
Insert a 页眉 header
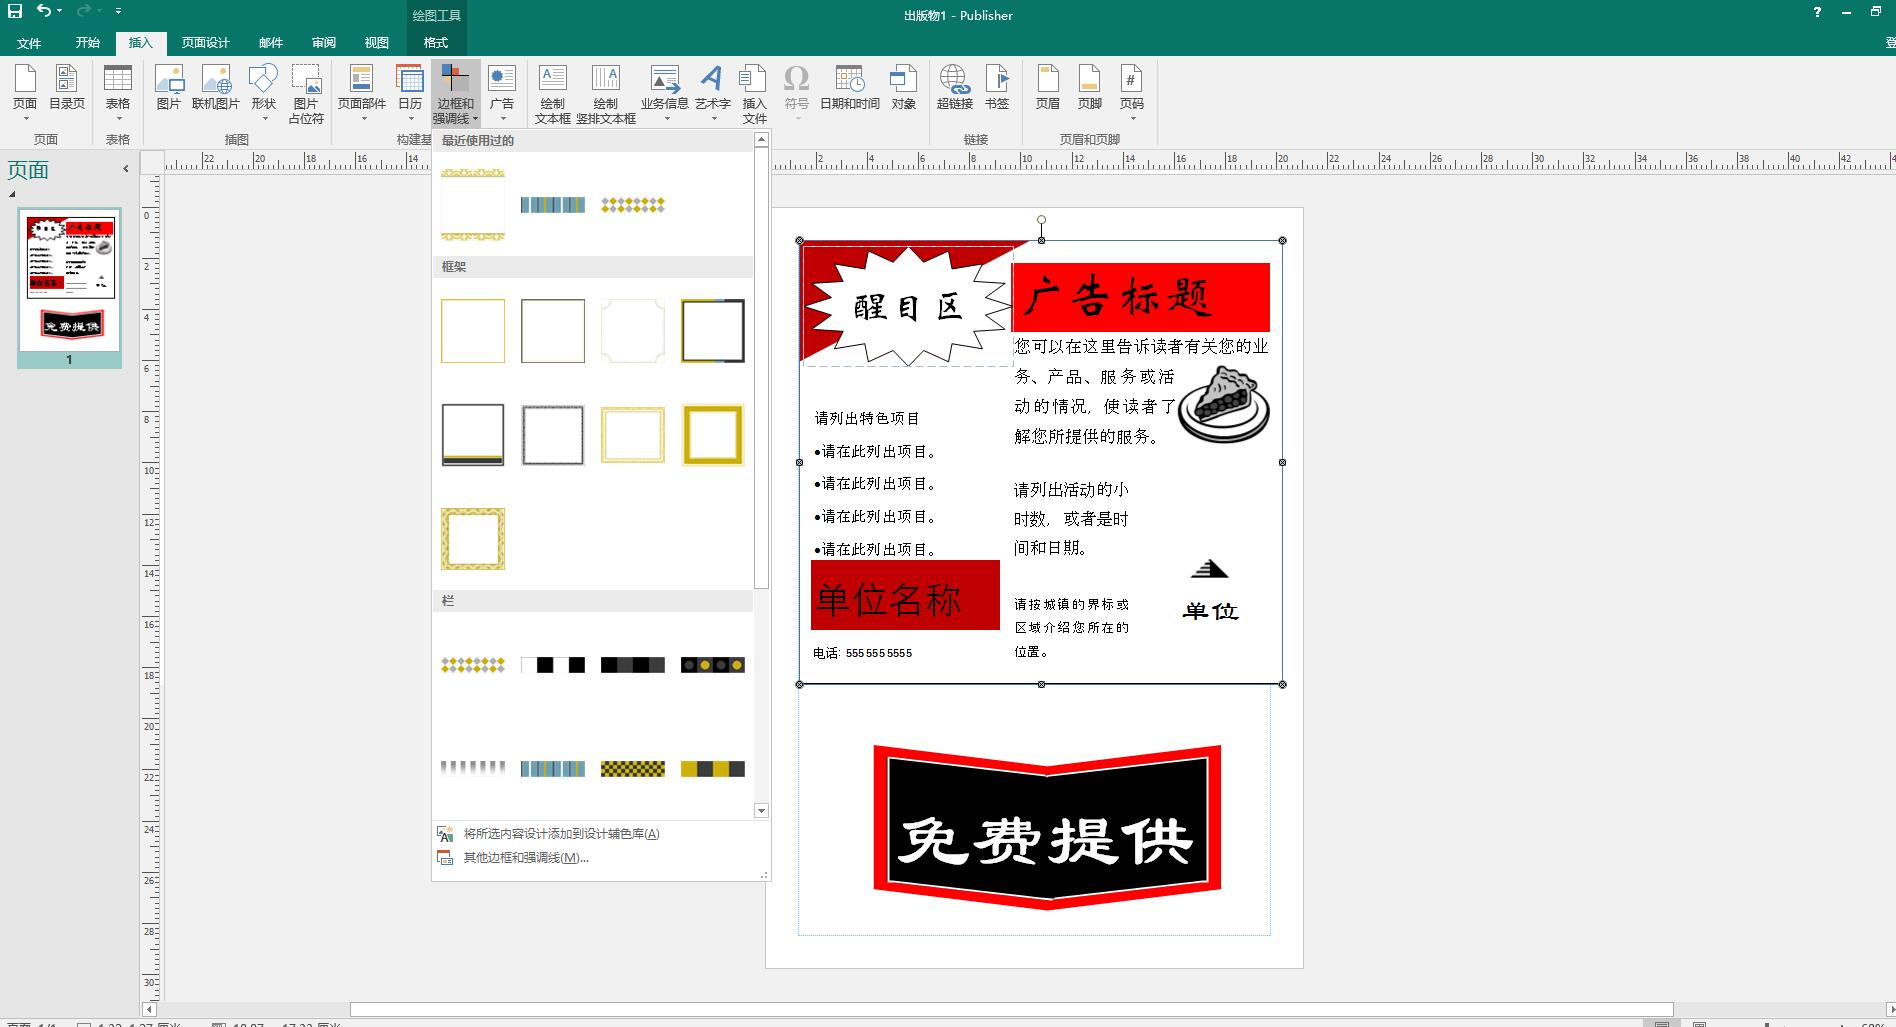point(1046,90)
